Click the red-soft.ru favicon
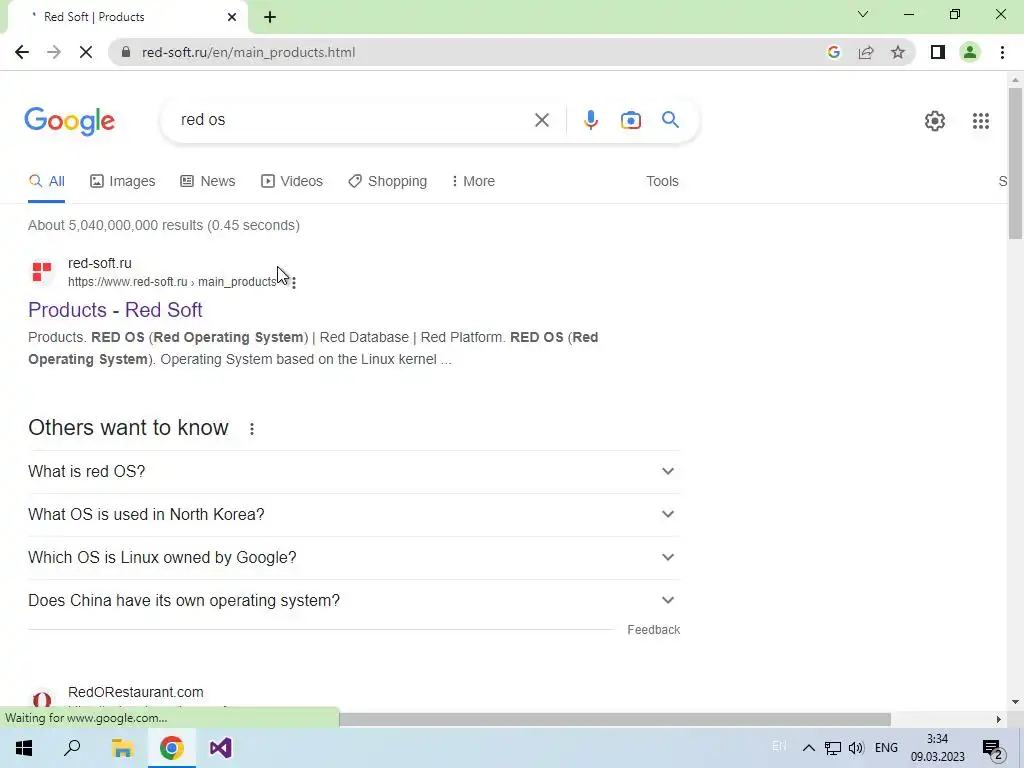 [x=42, y=272]
